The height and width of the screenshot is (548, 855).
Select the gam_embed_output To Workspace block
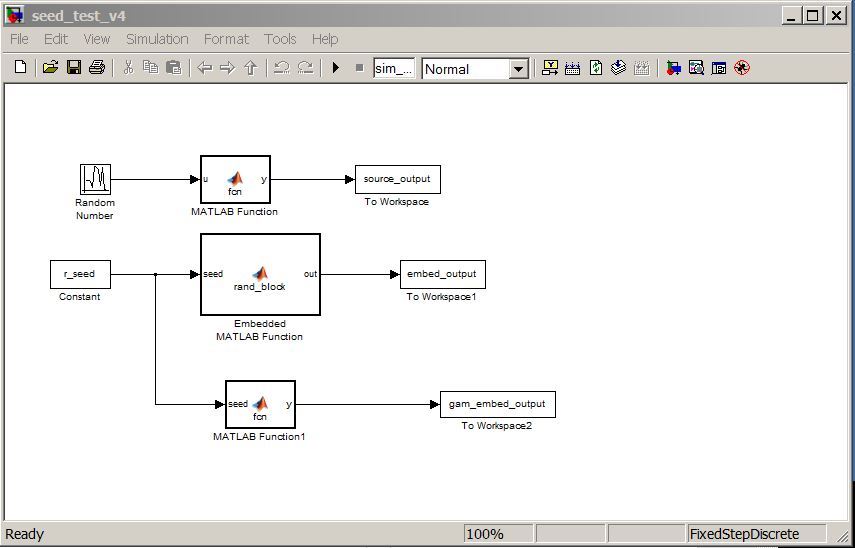pyautogui.click(x=497, y=405)
